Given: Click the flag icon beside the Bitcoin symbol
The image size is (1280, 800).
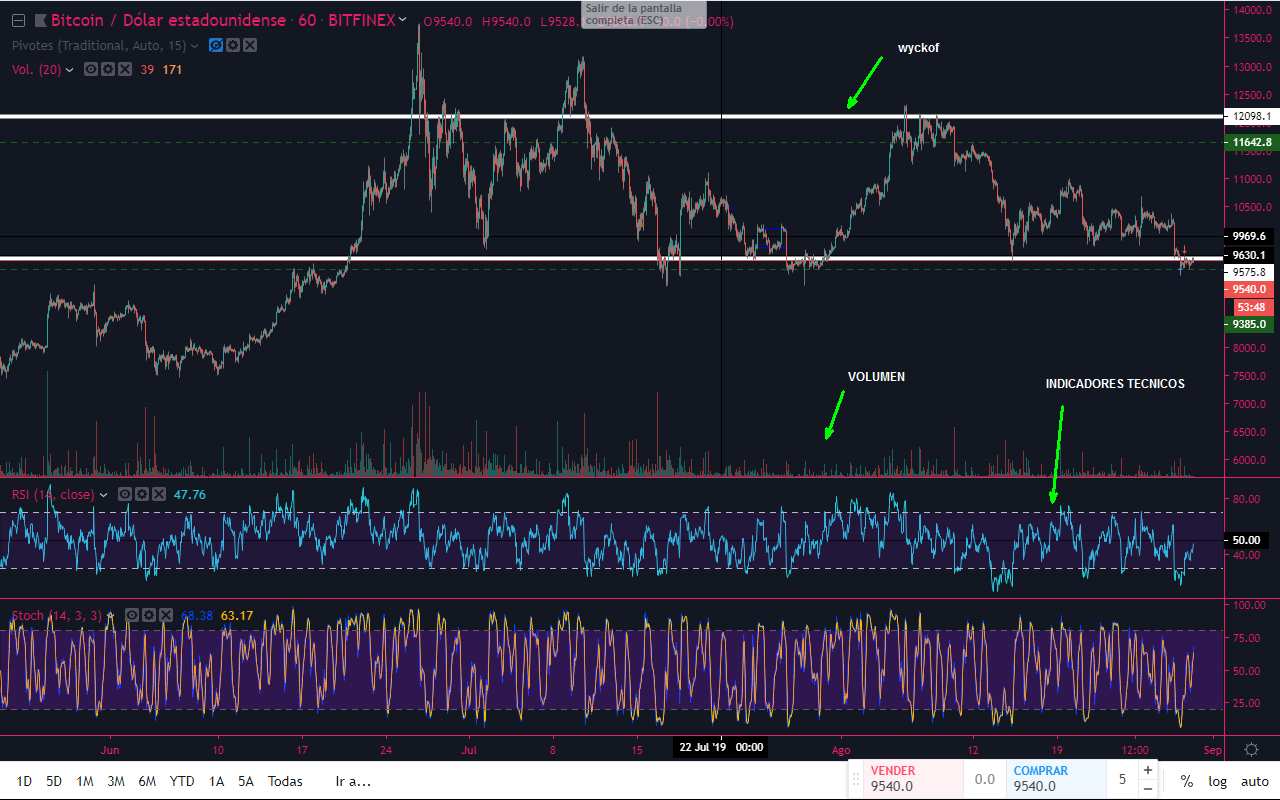Looking at the screenshot, I should pyautogui.click(x=40, y=20).
